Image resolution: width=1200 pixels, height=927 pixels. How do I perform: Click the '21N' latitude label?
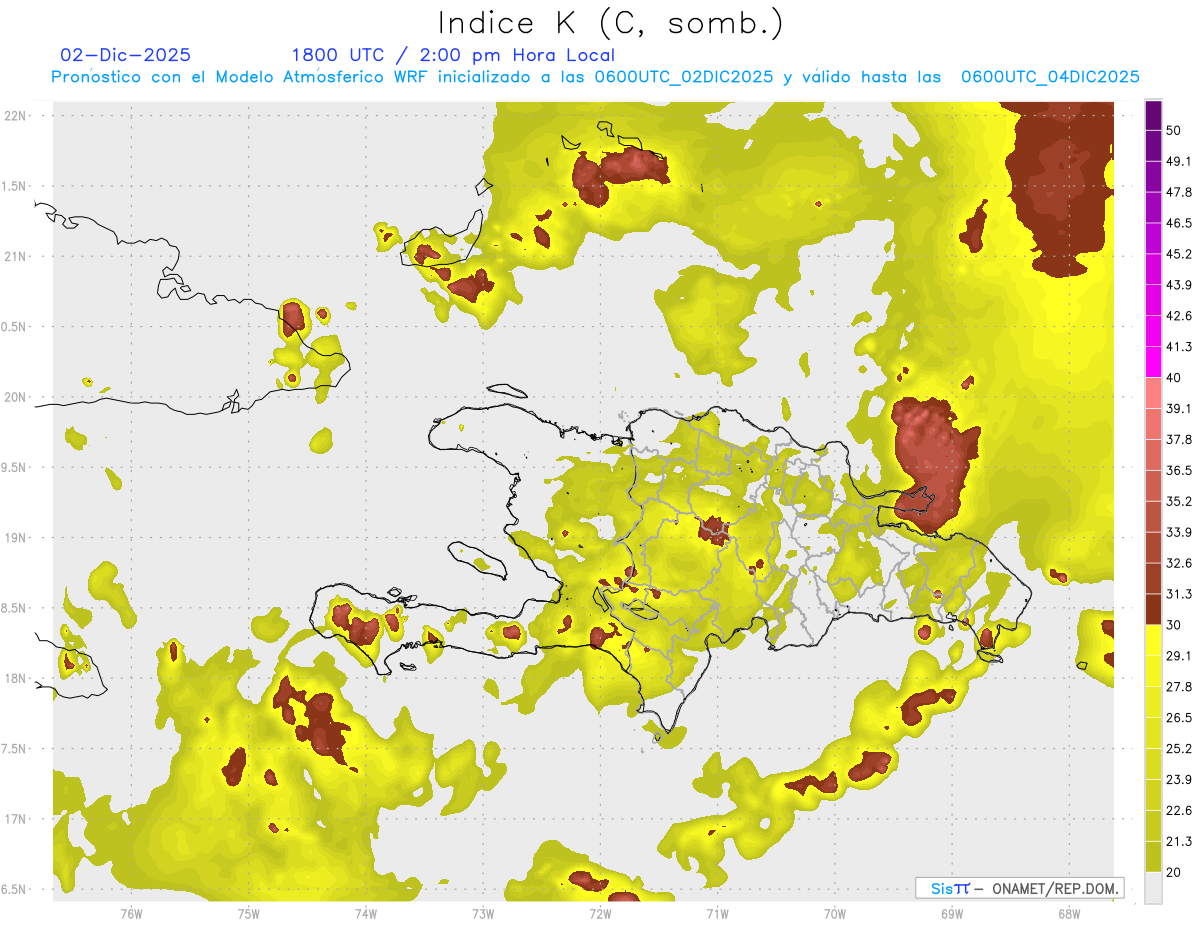coord(15,256)
